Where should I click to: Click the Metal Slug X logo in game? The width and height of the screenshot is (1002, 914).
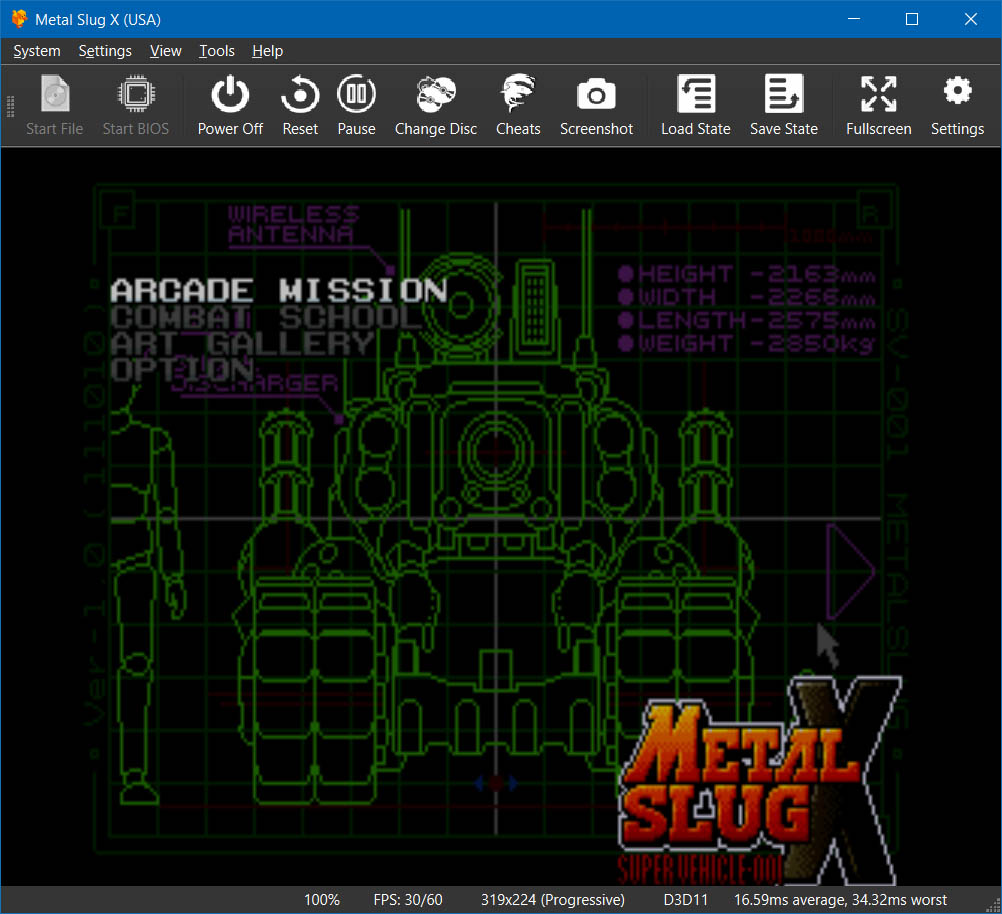point(760,781)
